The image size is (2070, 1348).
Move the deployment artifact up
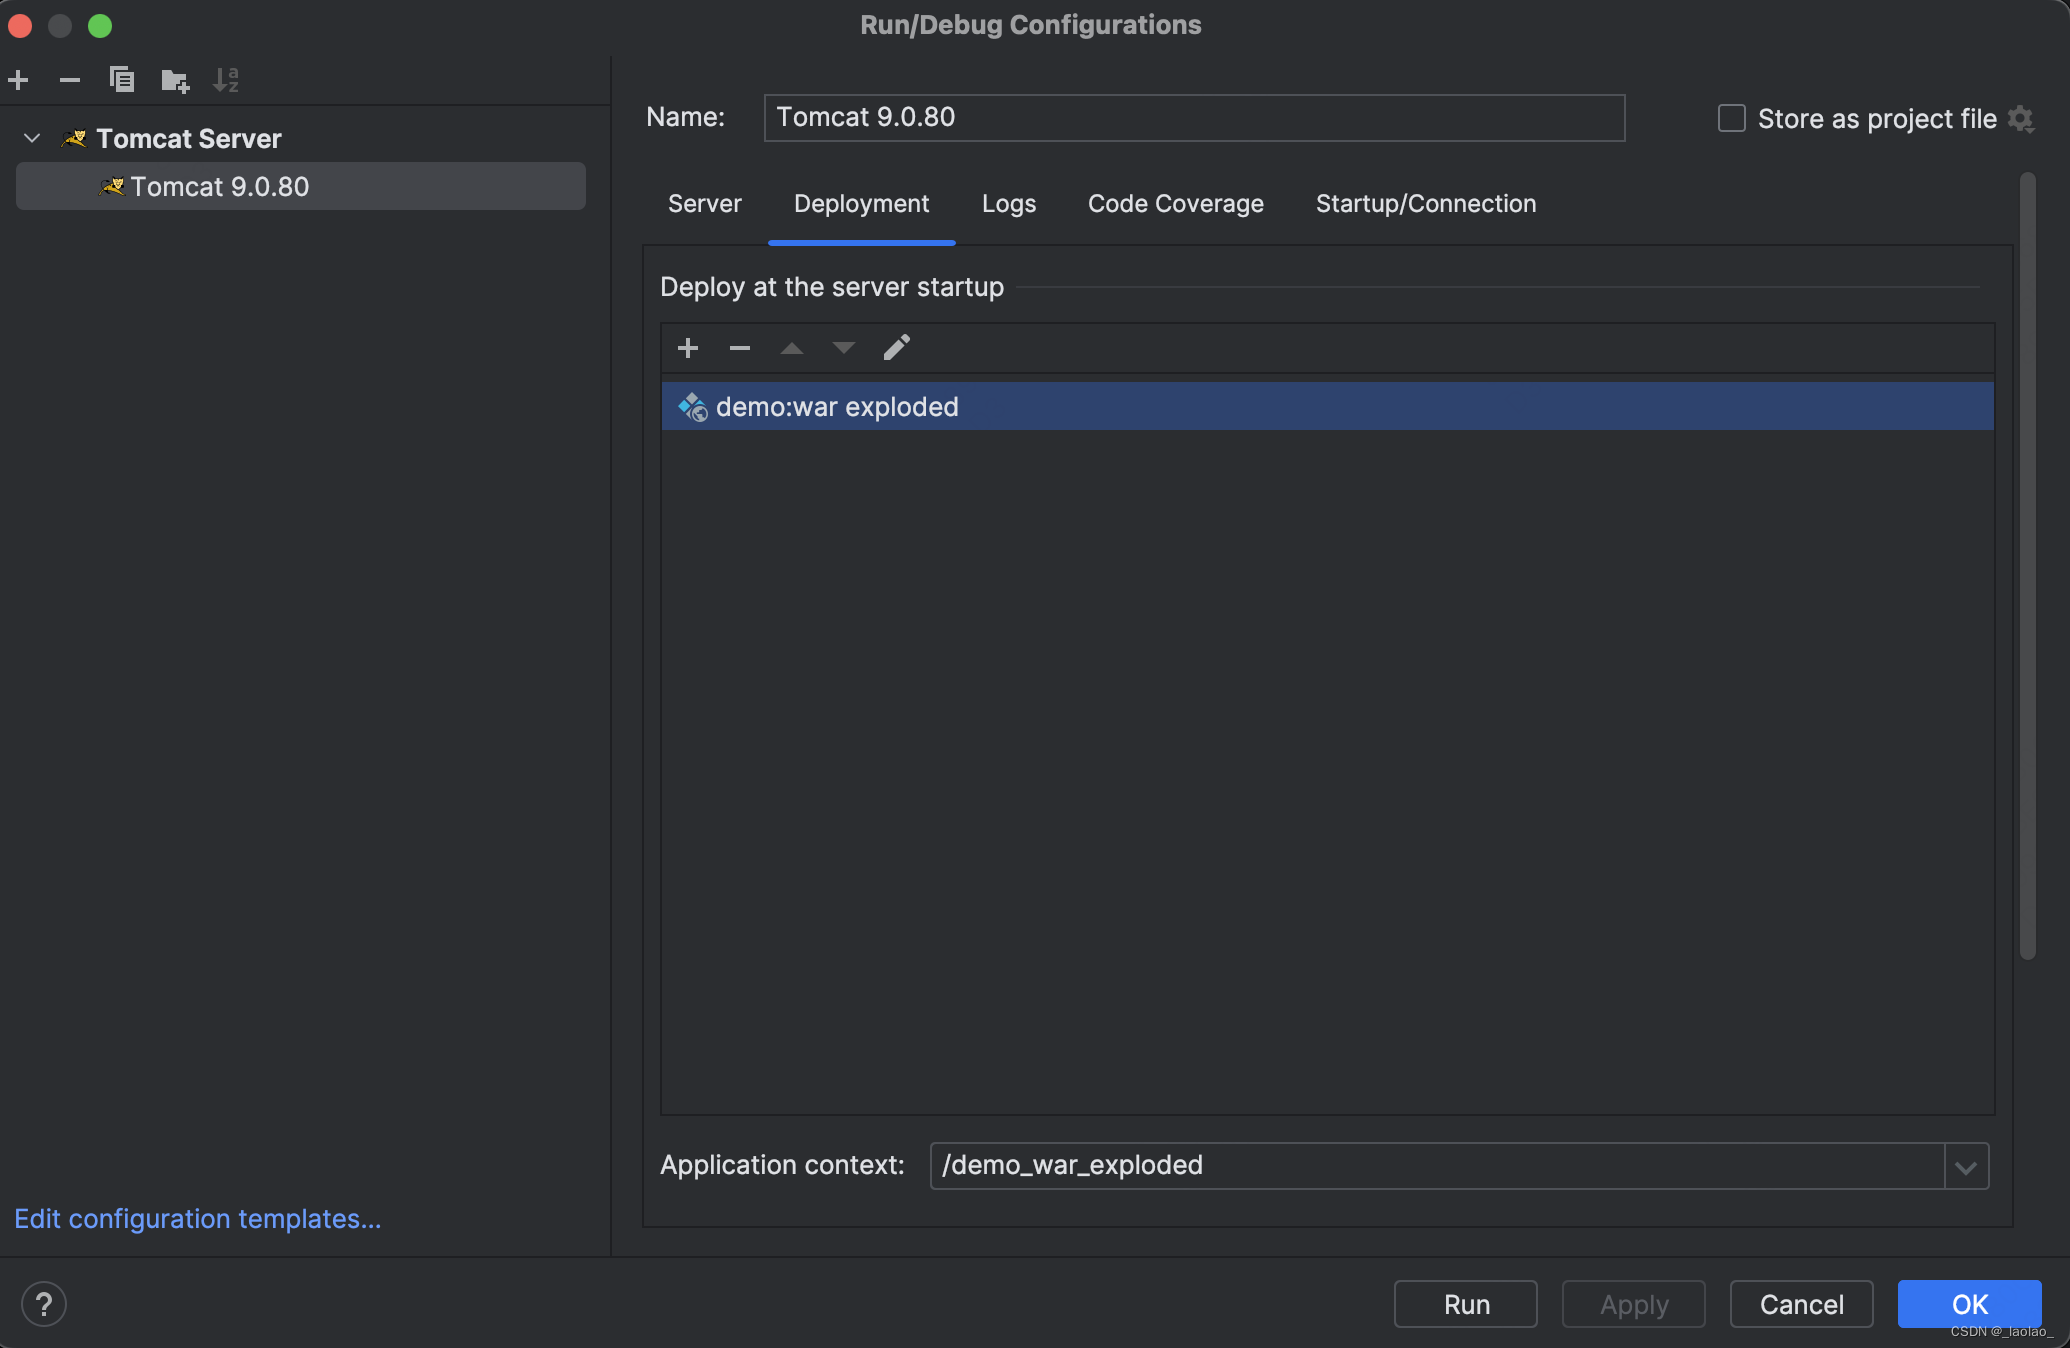click(792, 348)
